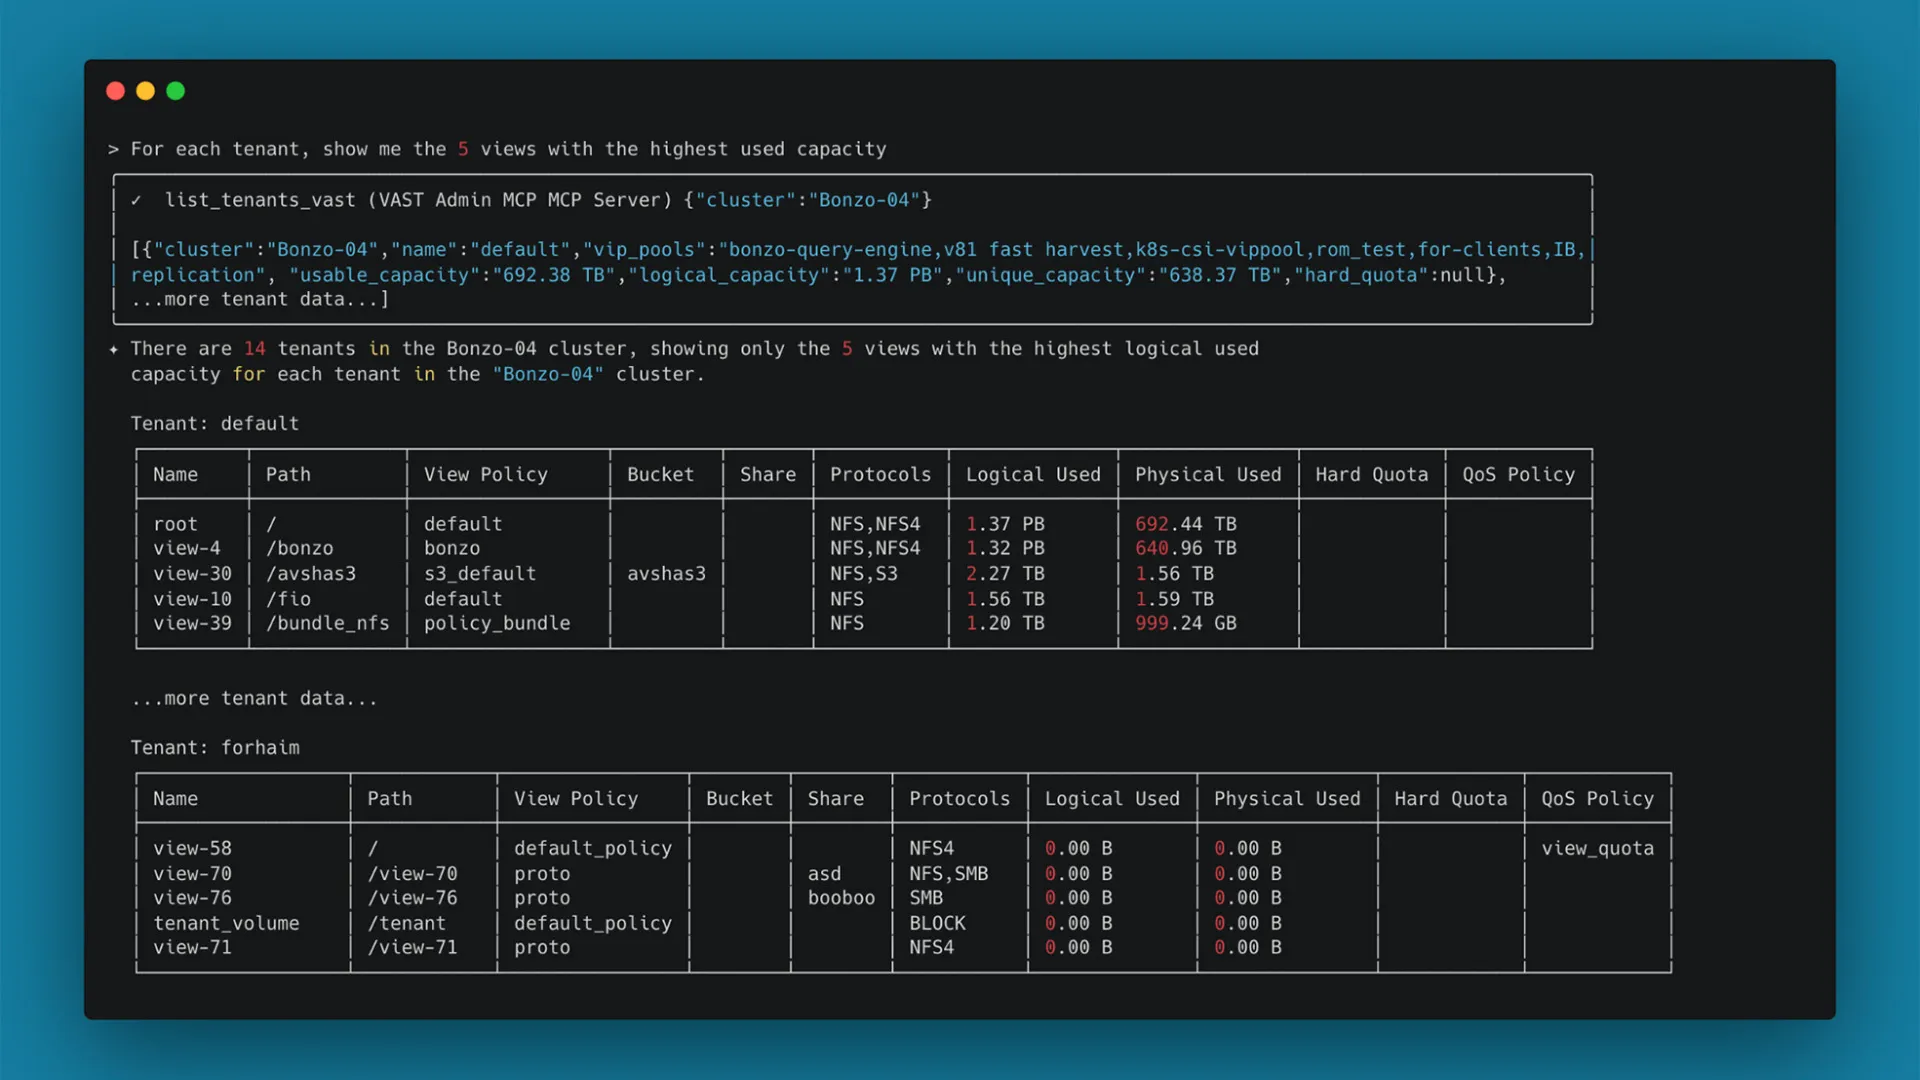
Task: Click the 'Physical Used' header in forhaim table
Action: (1286, 799)
